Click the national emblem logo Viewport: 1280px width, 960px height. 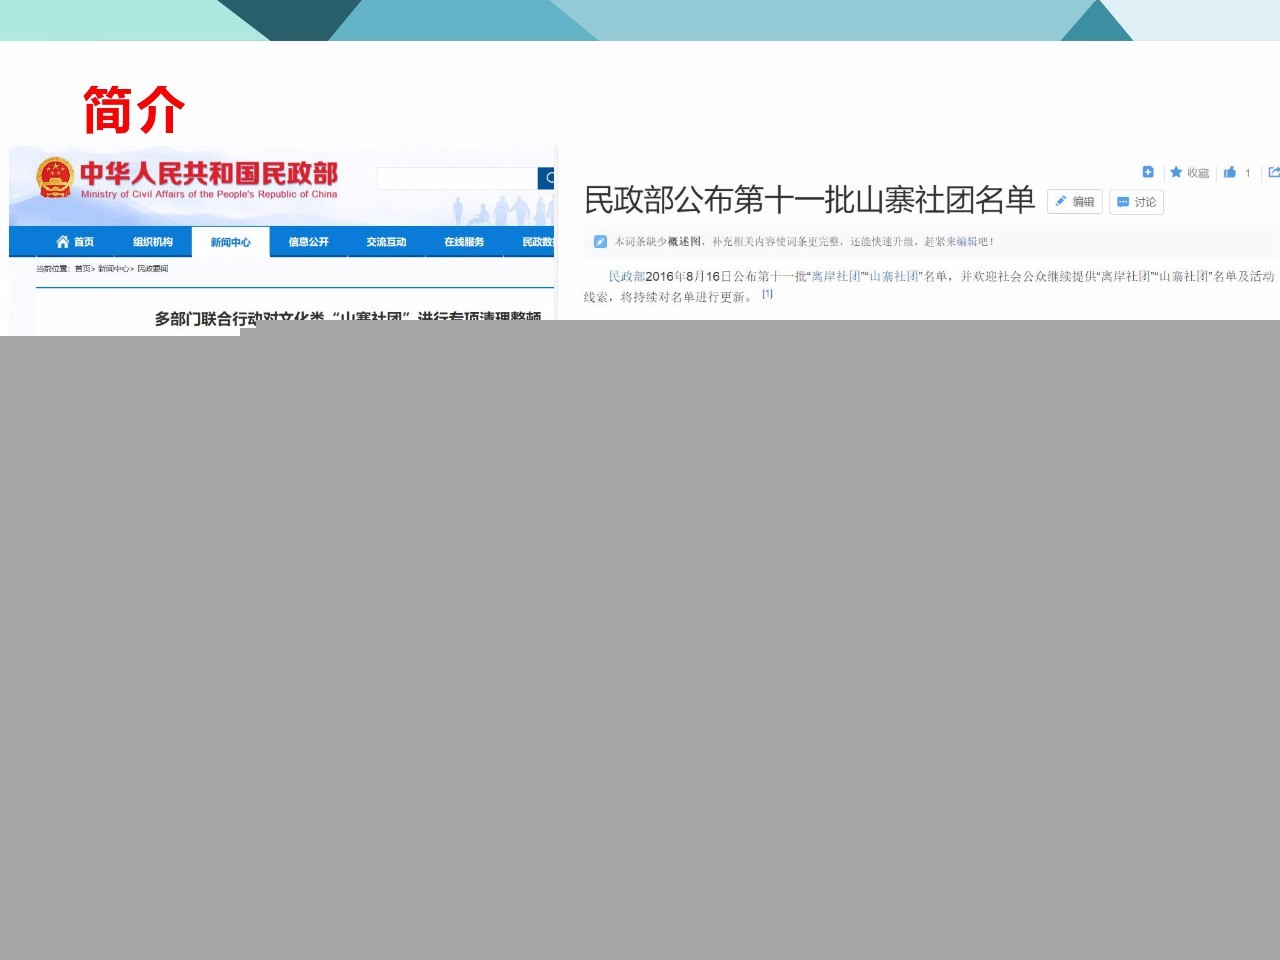click(x=55, y=178)
